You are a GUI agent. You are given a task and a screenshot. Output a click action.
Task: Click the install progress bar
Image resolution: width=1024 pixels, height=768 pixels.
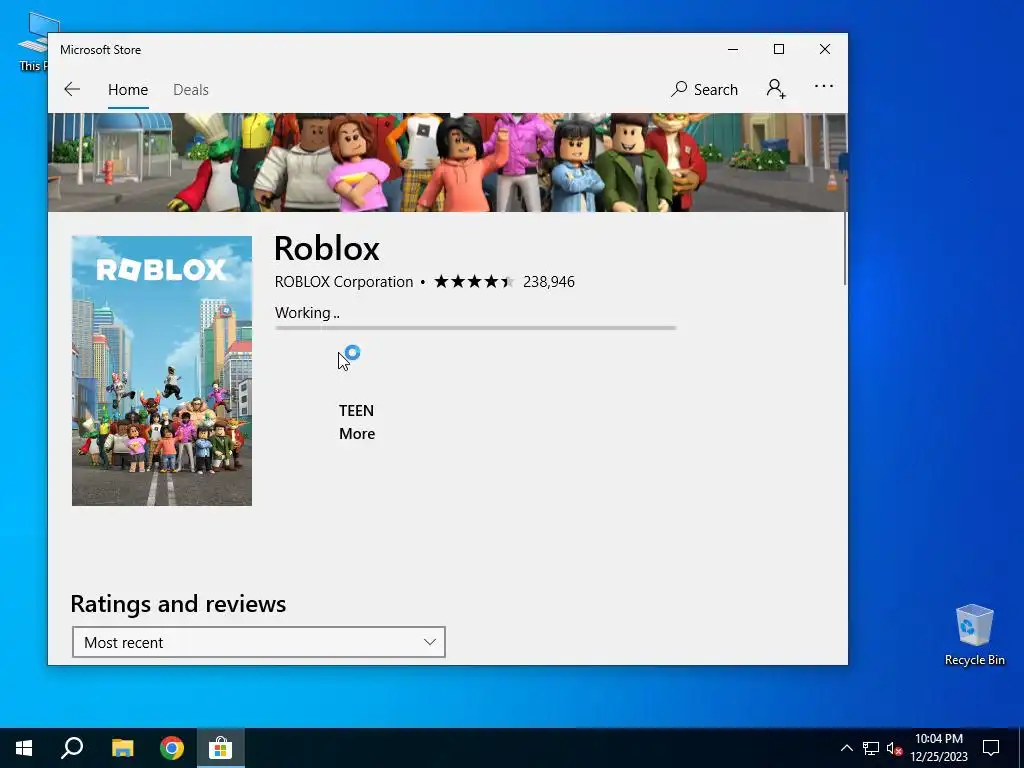coord(475,328)
